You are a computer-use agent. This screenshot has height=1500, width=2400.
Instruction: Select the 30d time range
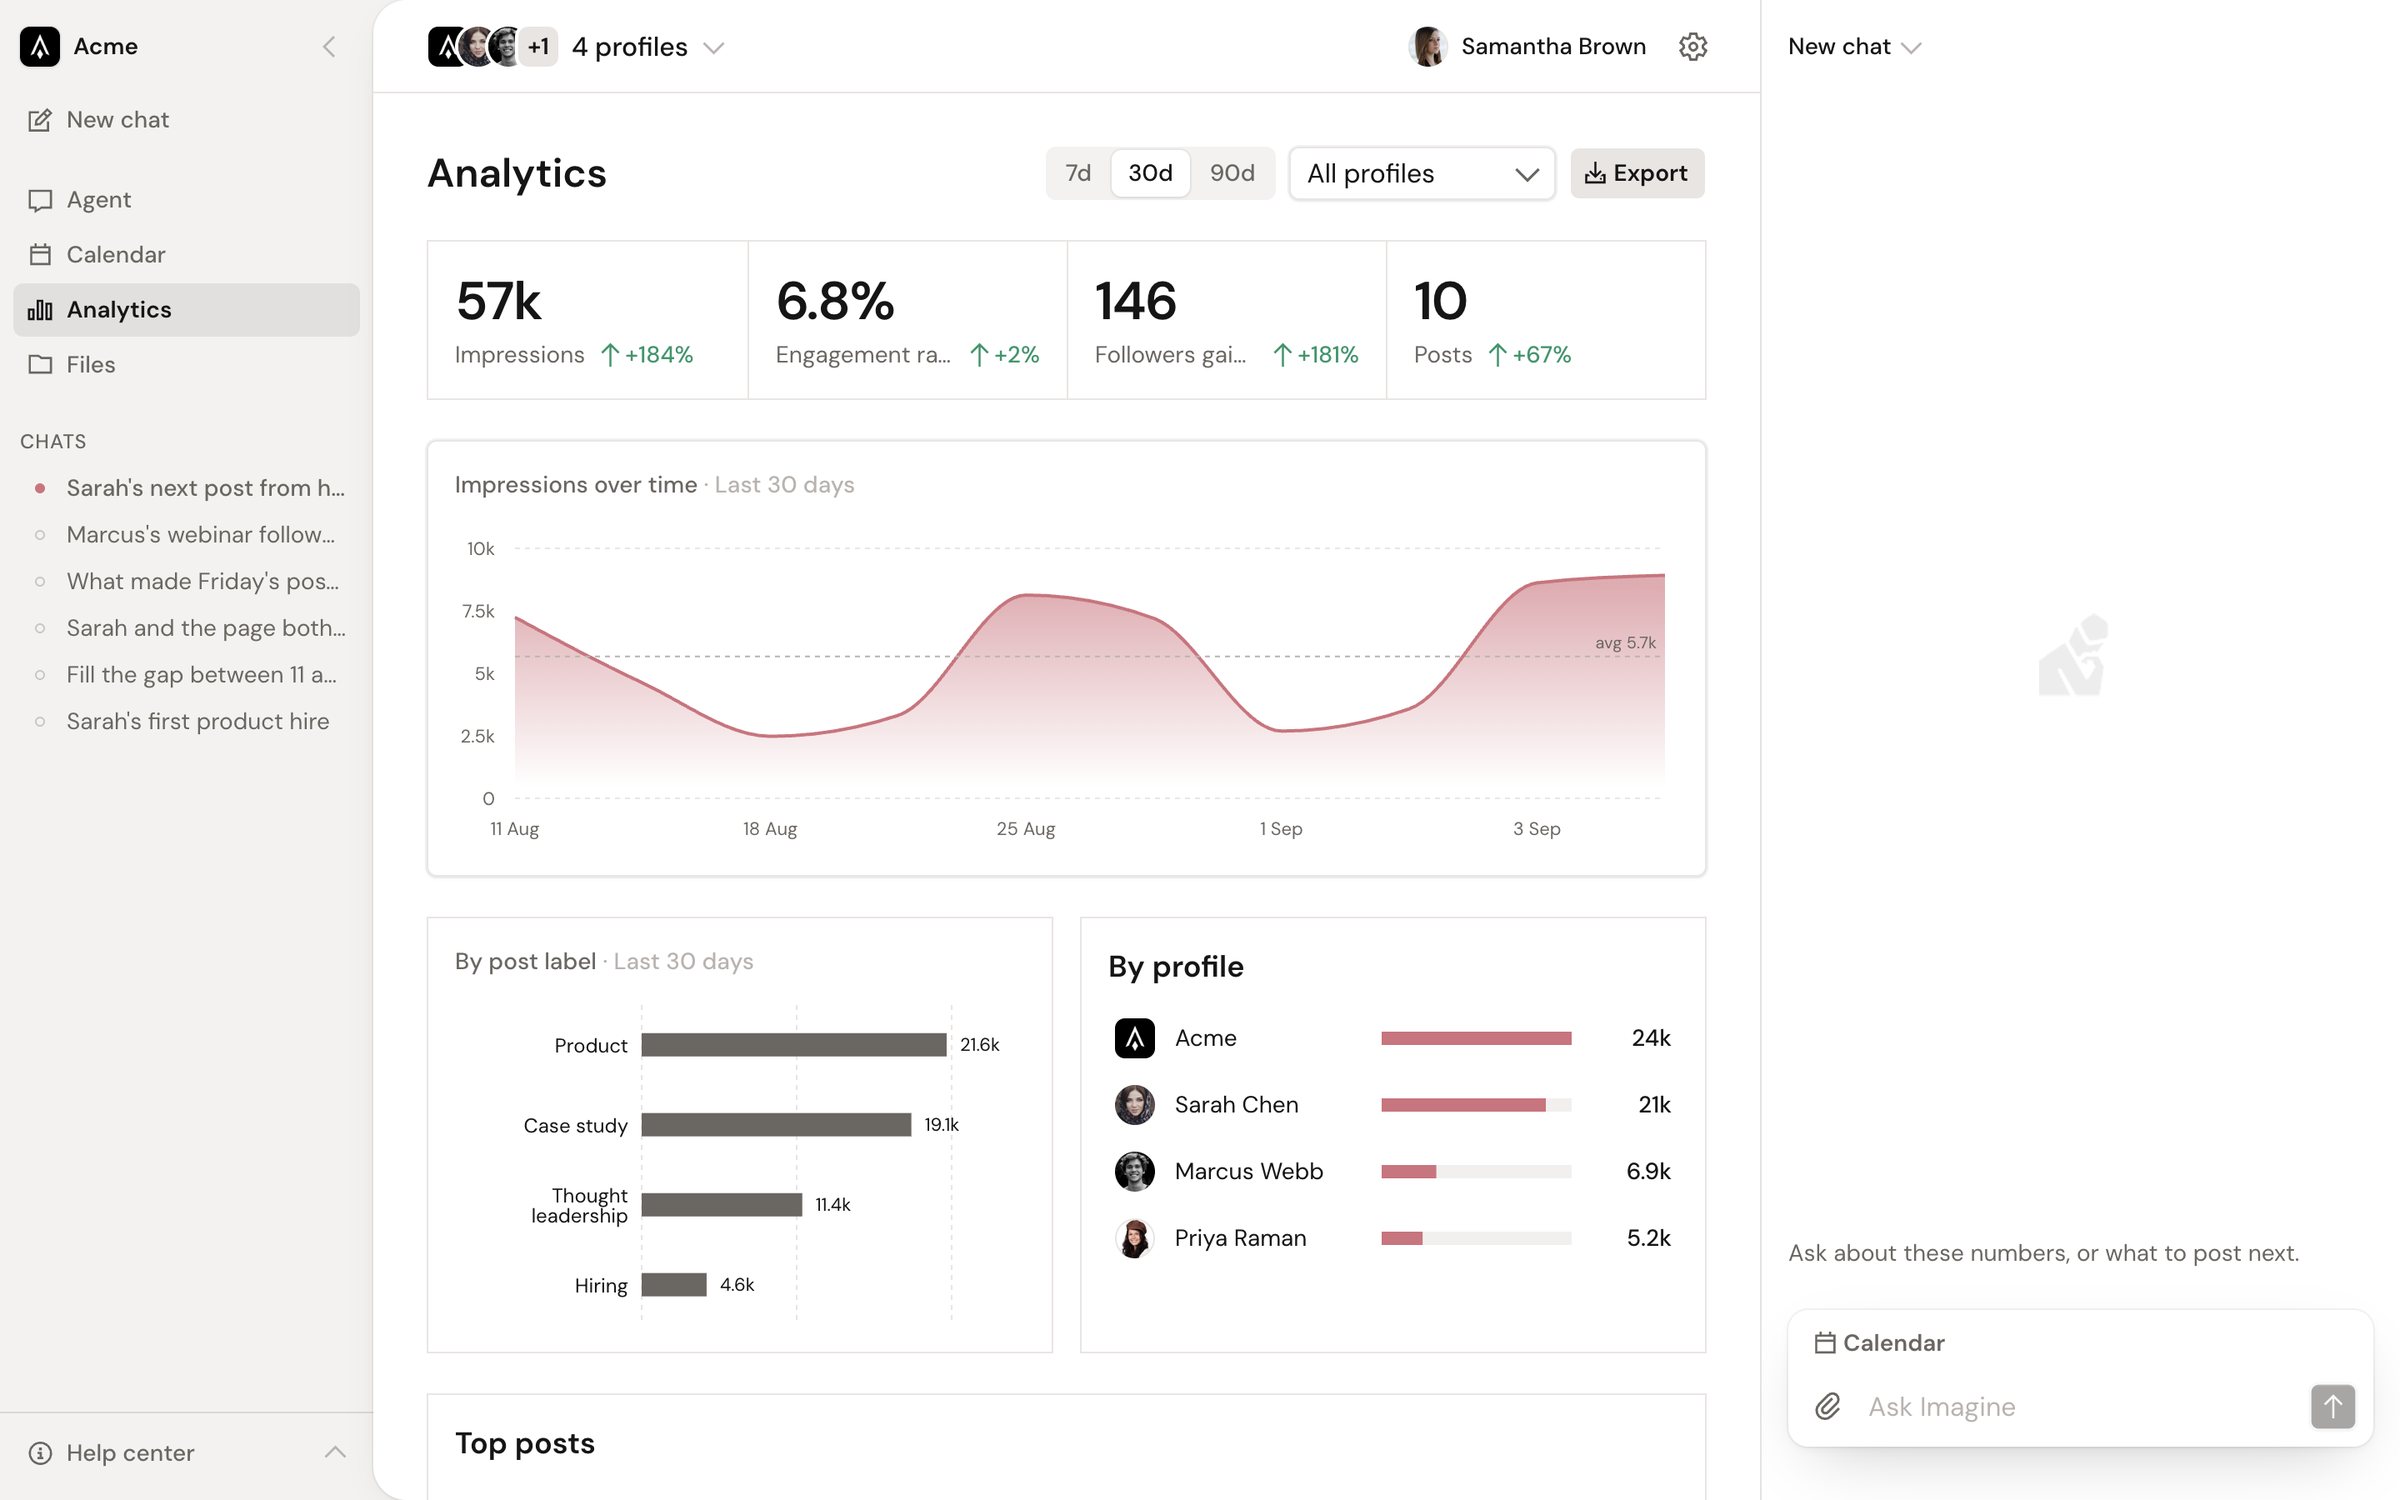(1150, 173)
